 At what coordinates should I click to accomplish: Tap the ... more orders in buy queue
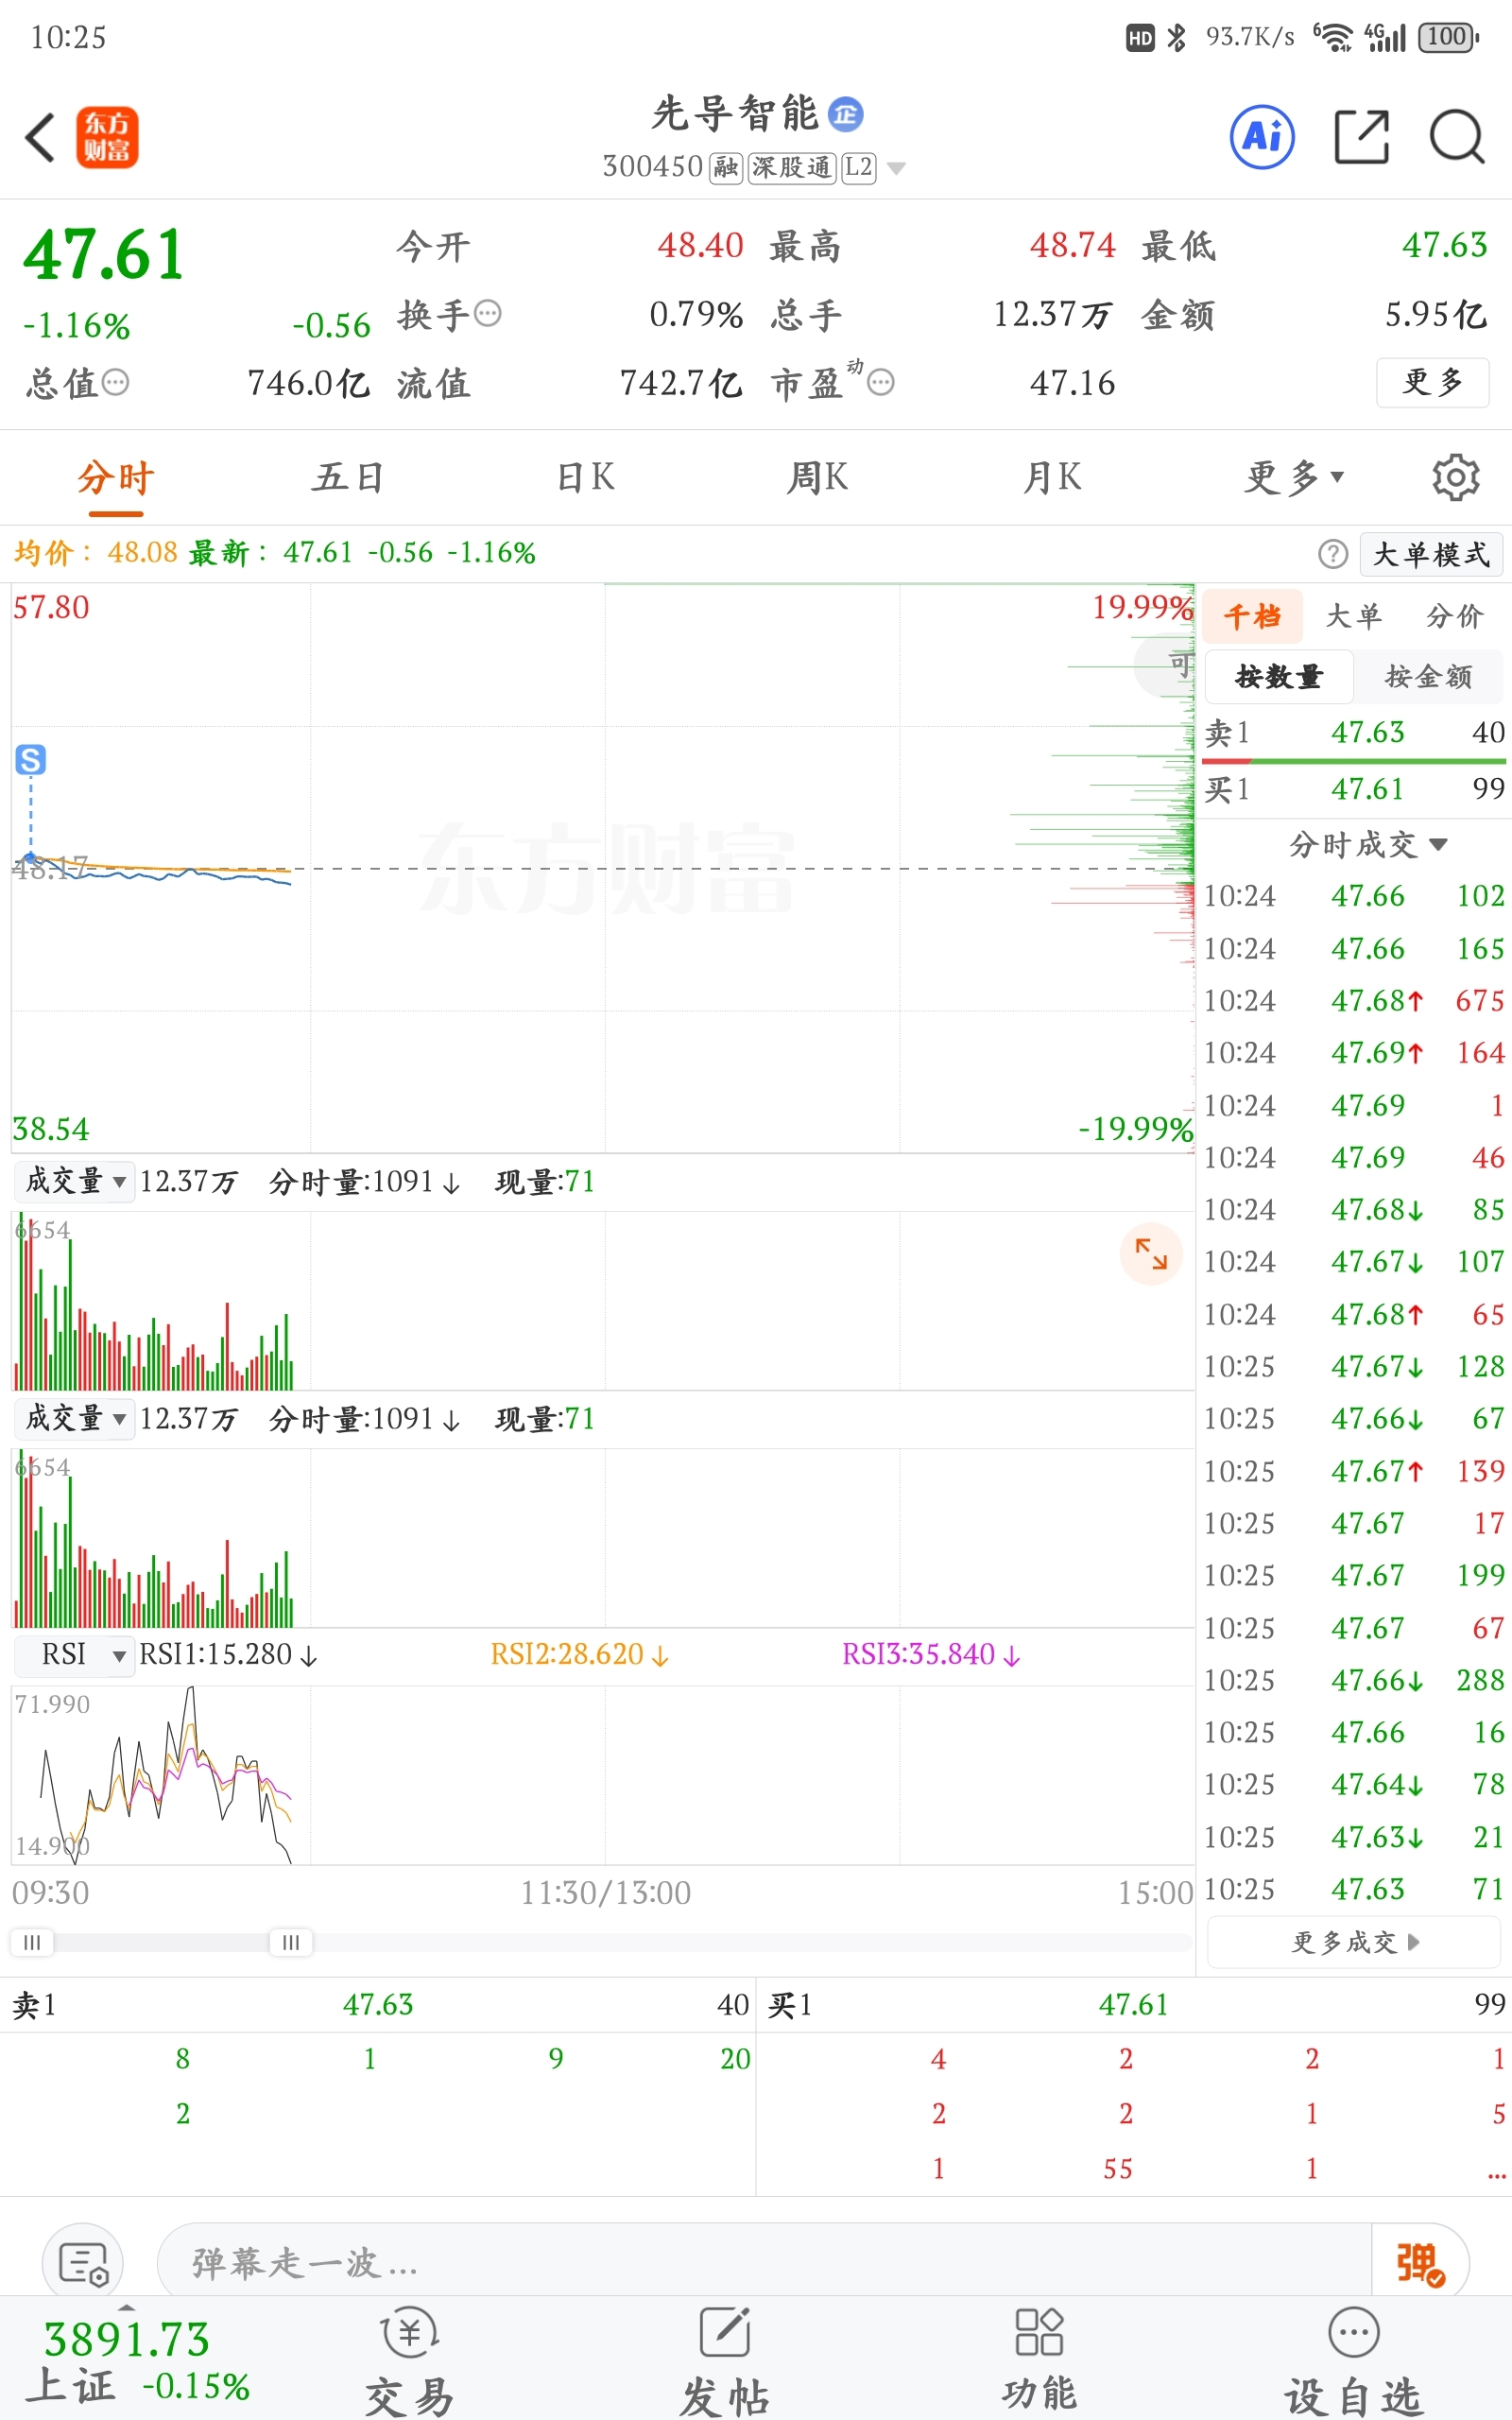click(1496, 2172)
